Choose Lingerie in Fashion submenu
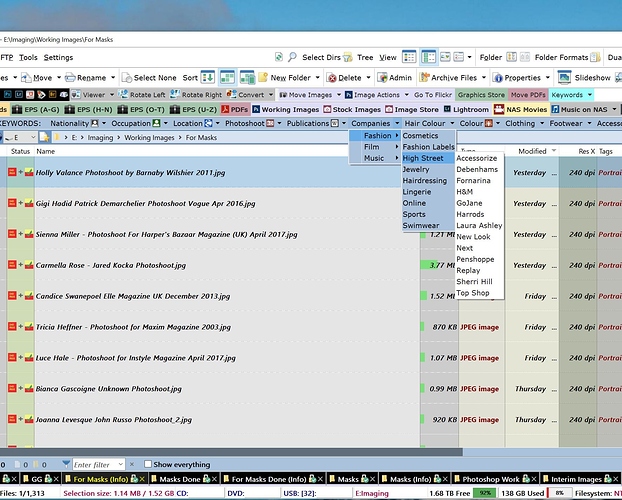622x500 pixels. click(417, 192)
